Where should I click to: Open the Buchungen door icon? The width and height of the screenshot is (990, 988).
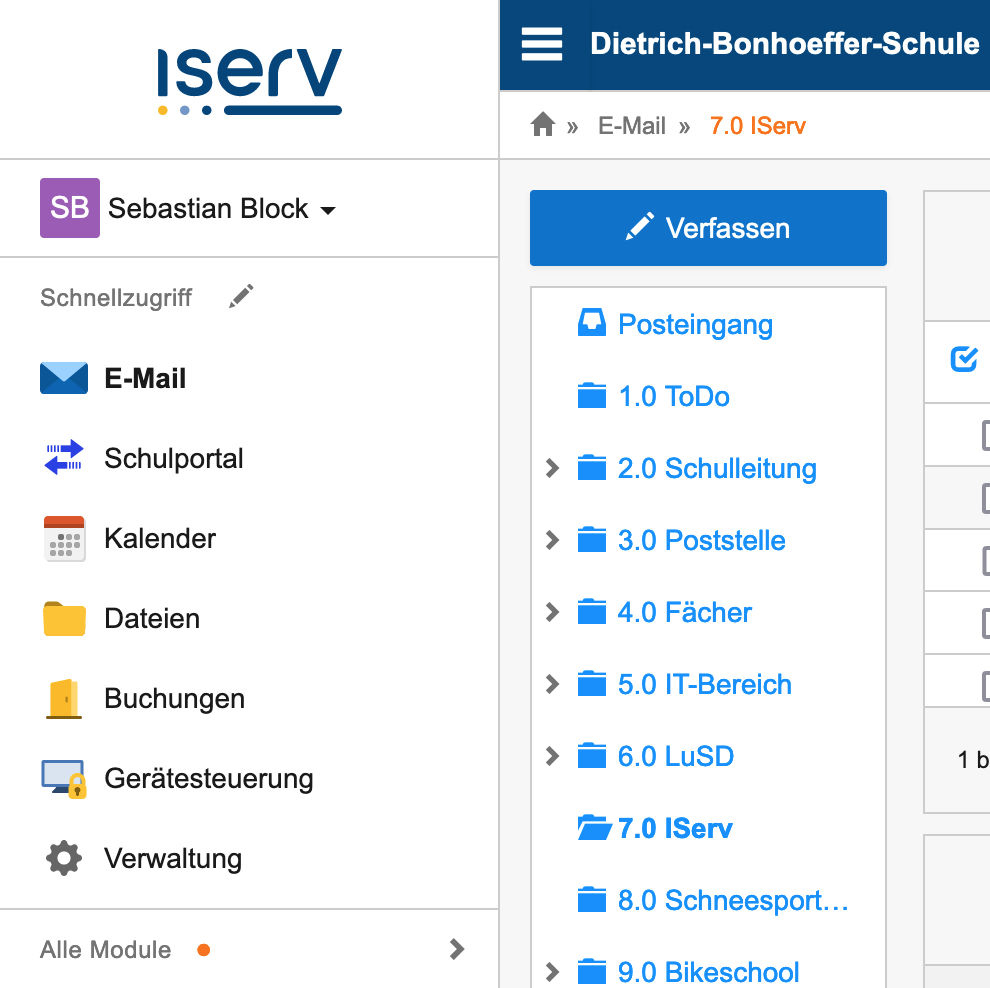pos(64,699)
